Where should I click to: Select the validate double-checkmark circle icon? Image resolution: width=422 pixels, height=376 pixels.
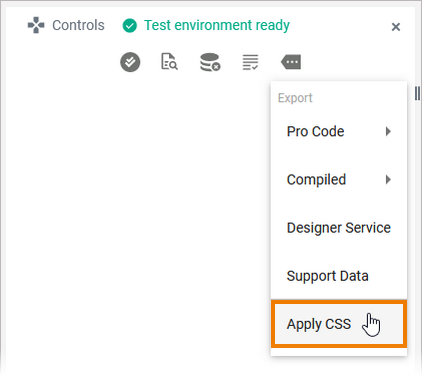click(130, 62)
